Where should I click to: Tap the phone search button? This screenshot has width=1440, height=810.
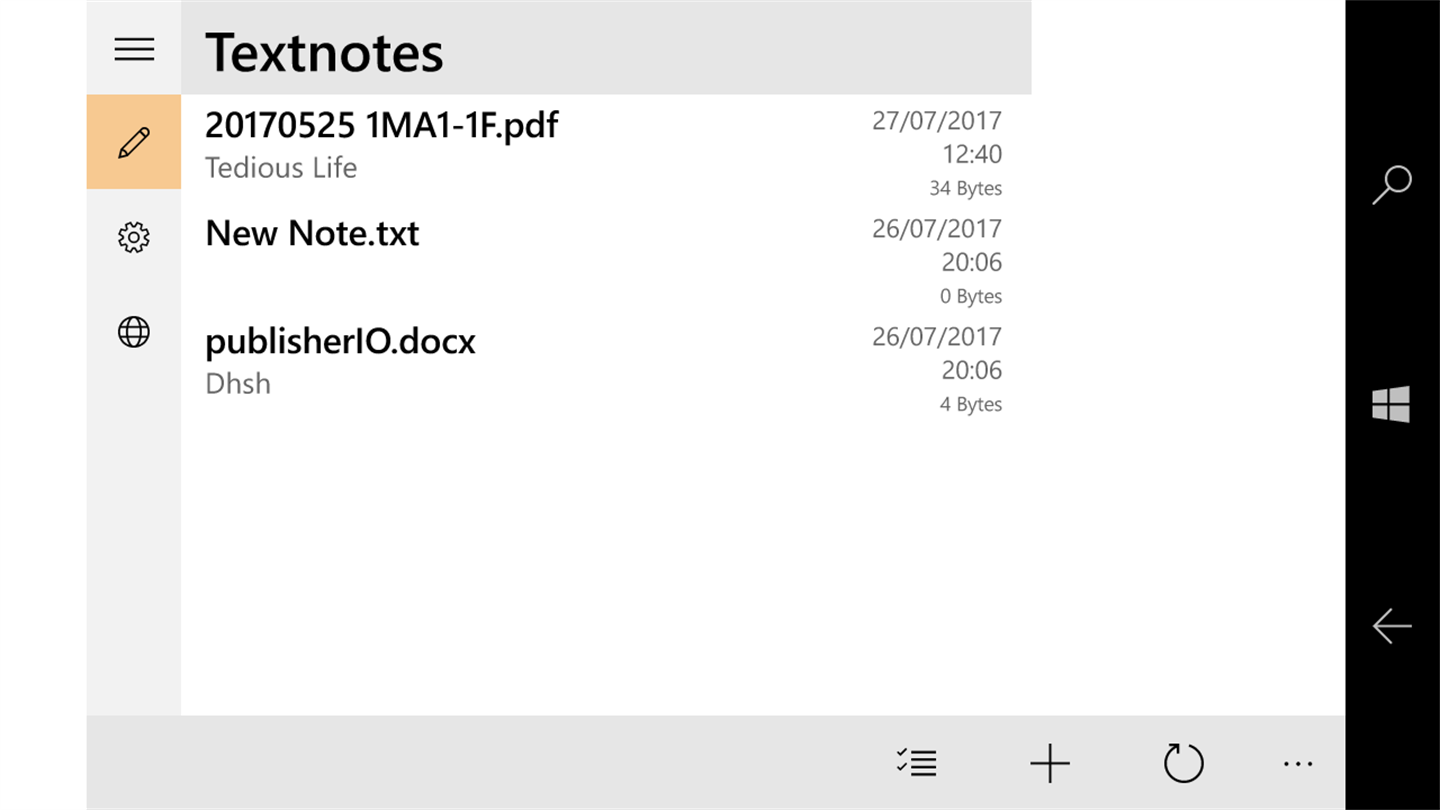coord(1391,185)
